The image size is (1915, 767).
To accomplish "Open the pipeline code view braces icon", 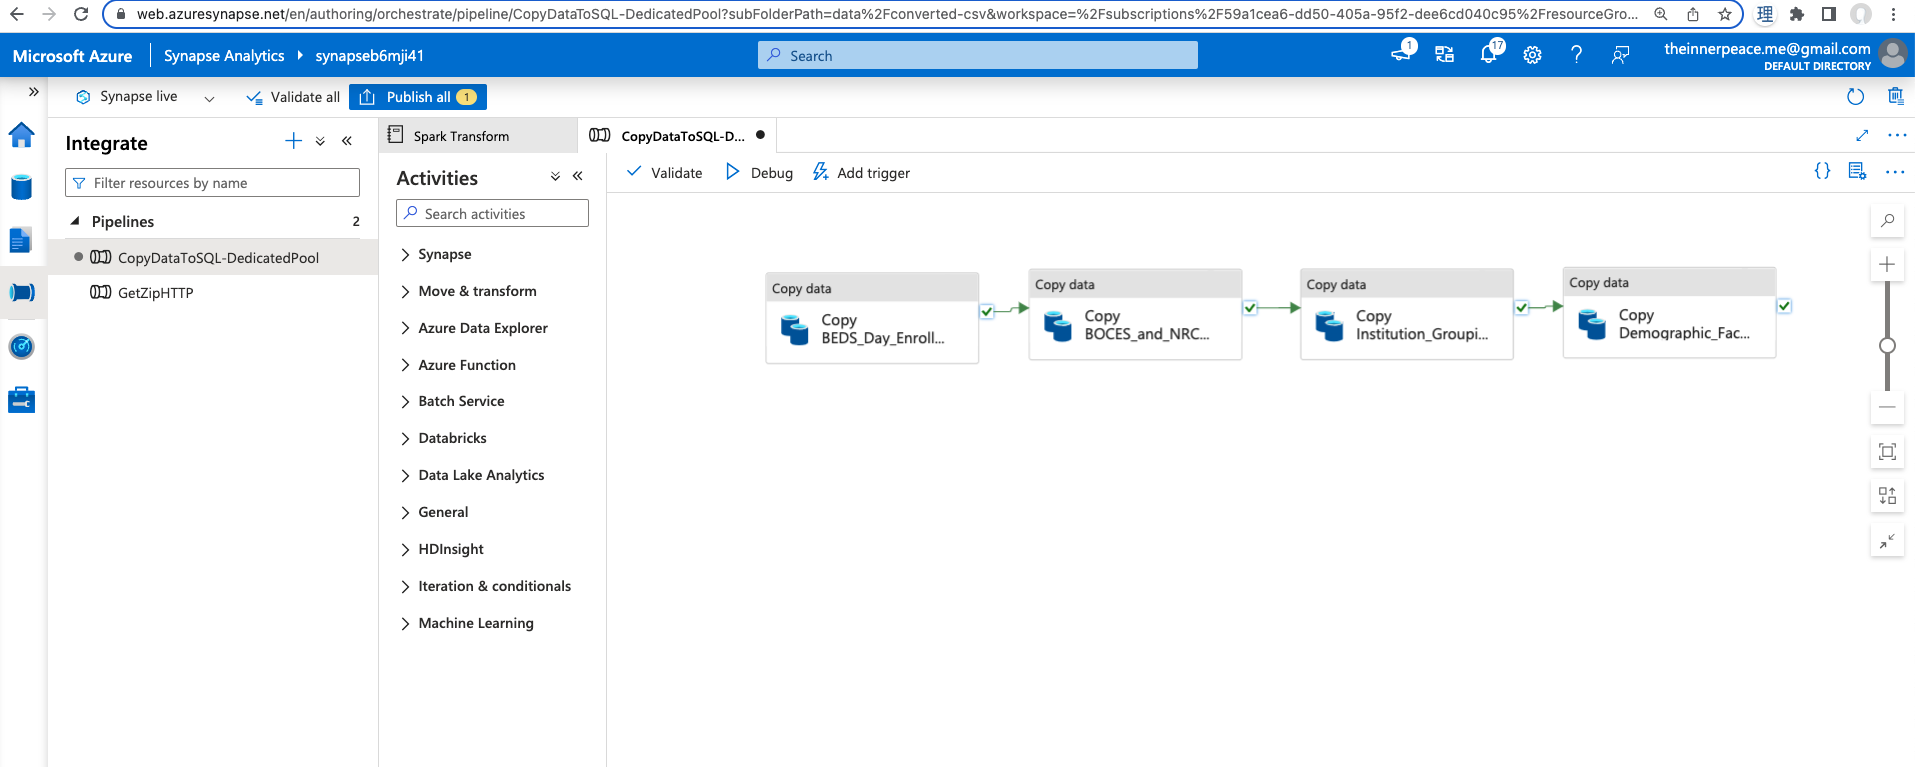I will point(1822,171).
